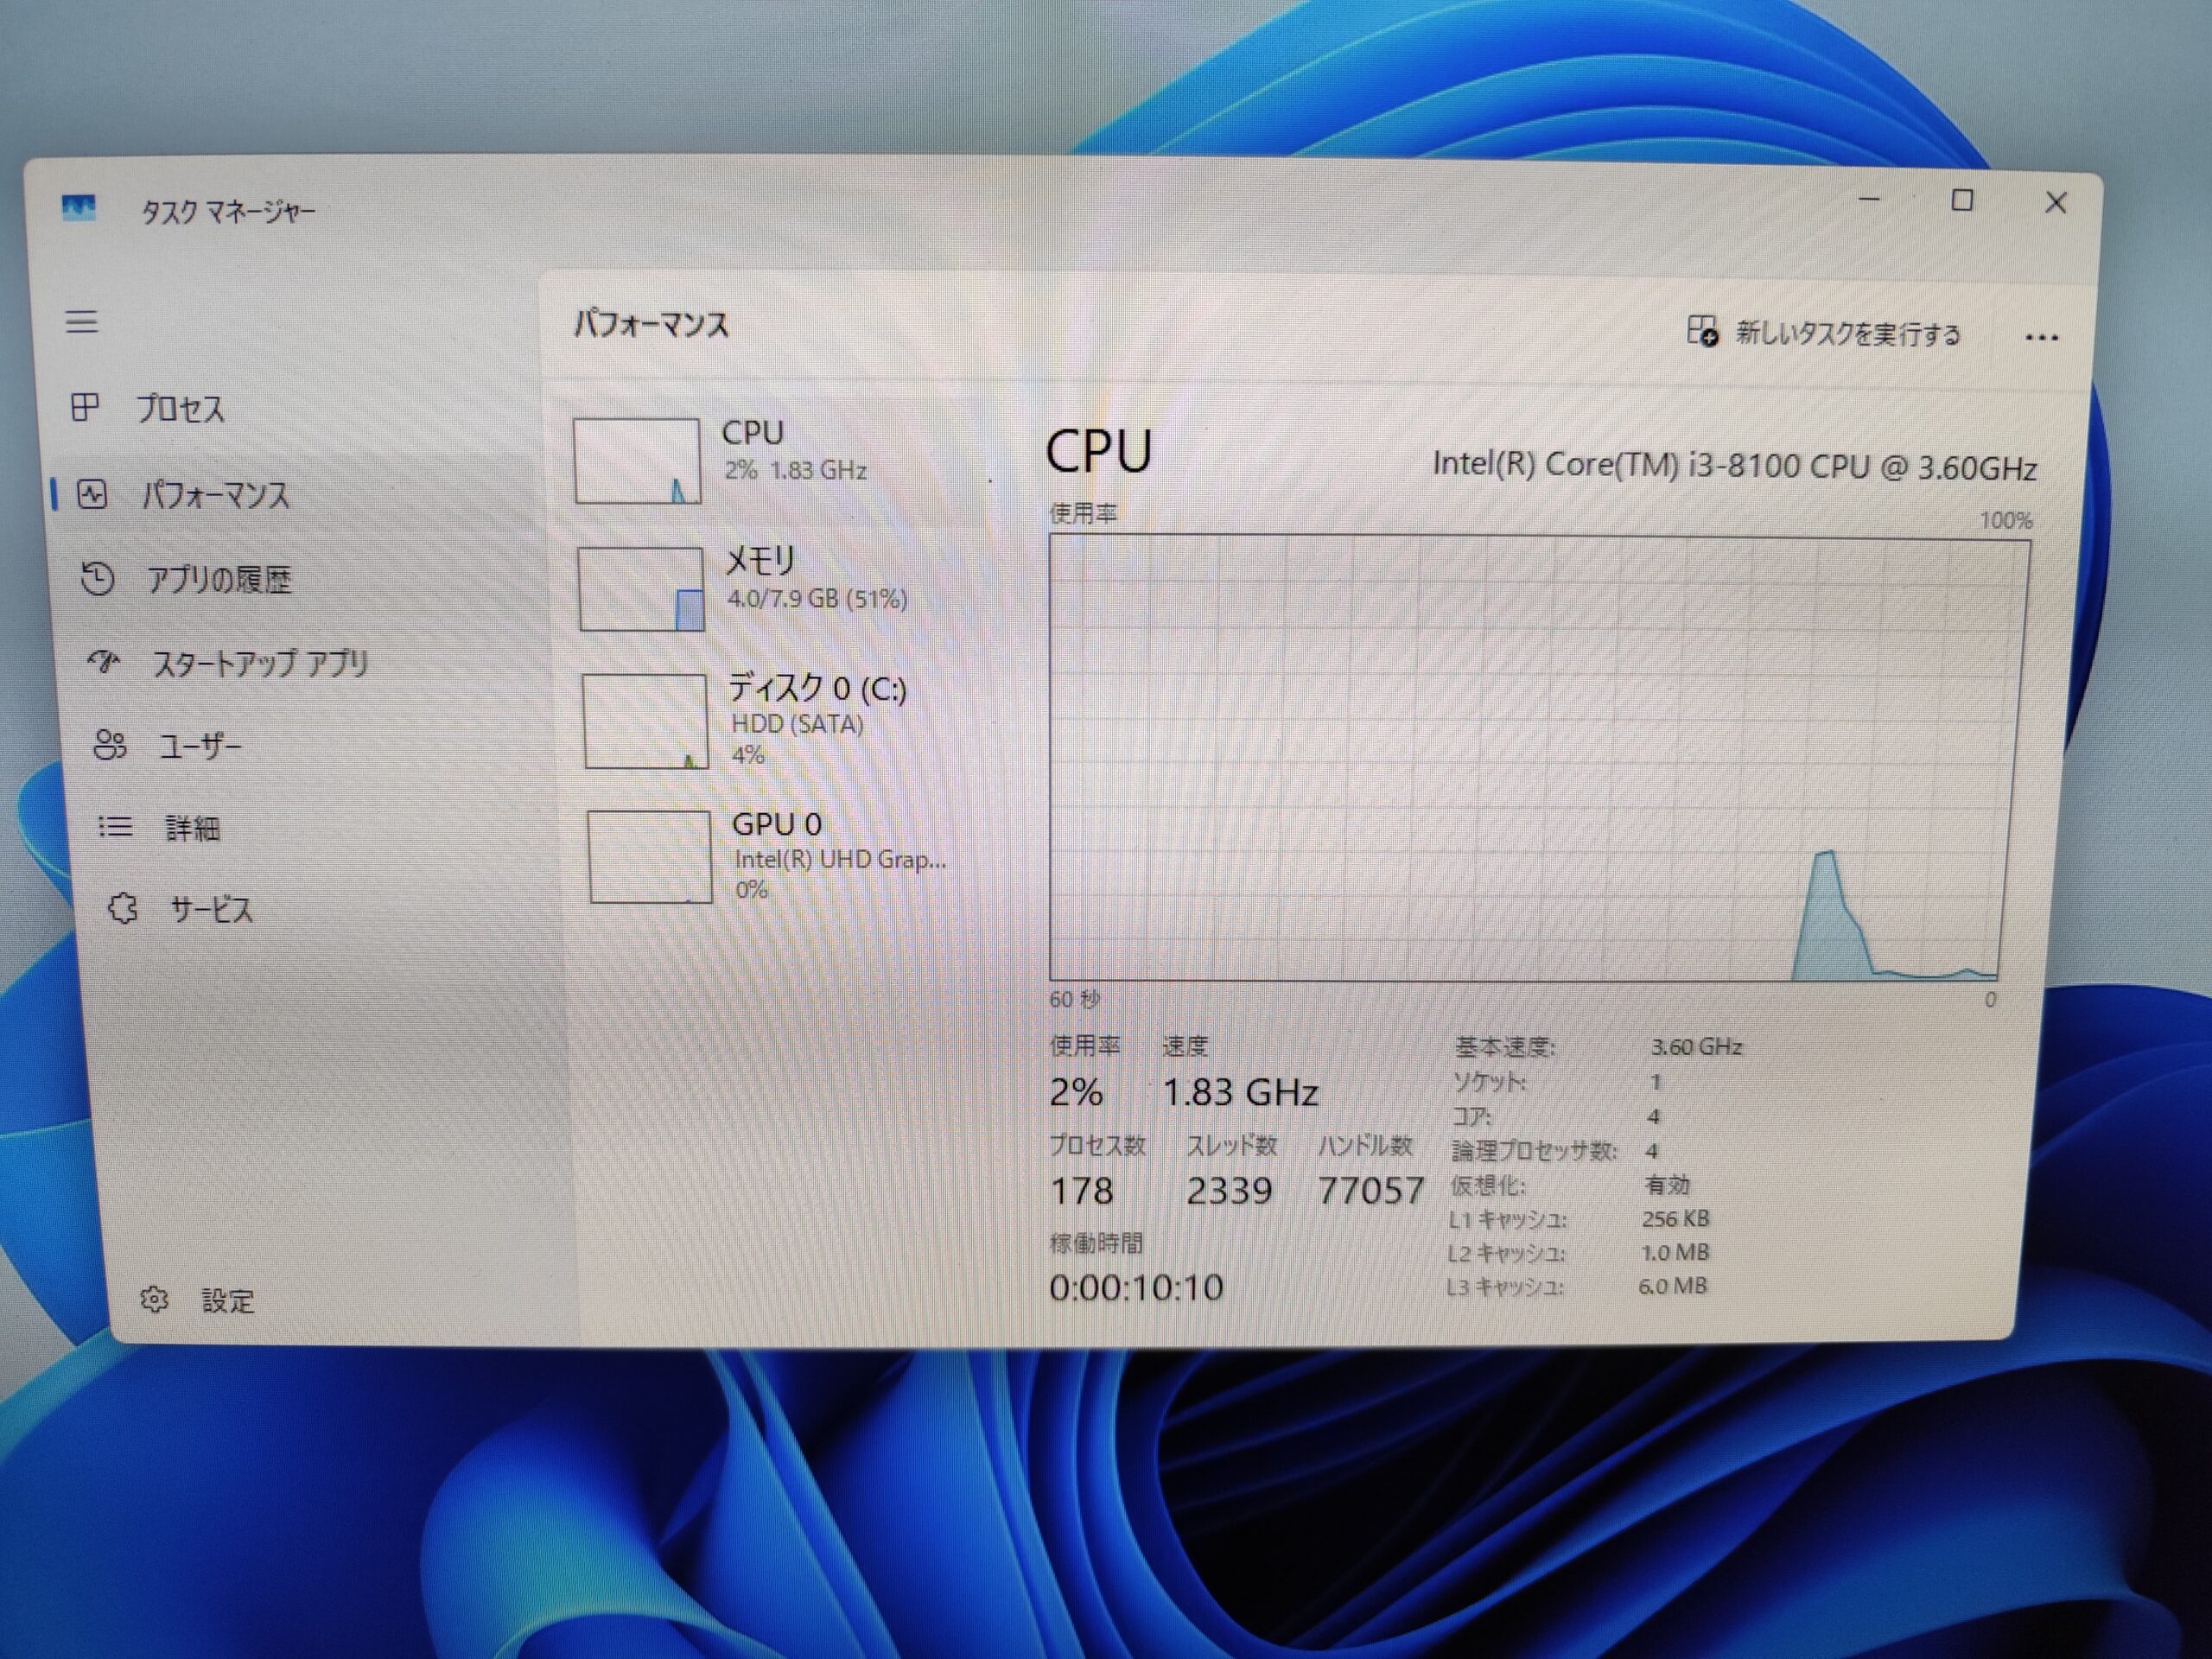Select the GPU 0 graph thumbnail
Image resolution: width=2212 pixels, height=1659 pixels.
tap(650, 857)
